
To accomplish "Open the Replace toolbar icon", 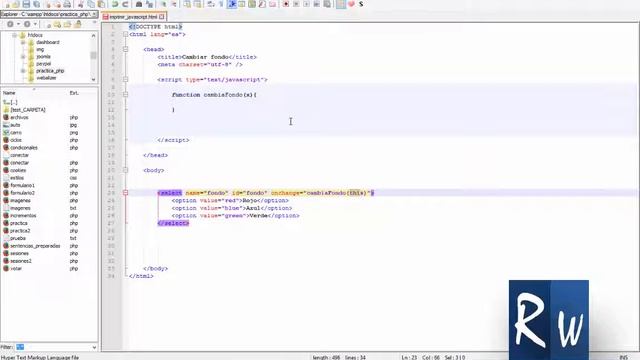I will click(x=149, y=4).
